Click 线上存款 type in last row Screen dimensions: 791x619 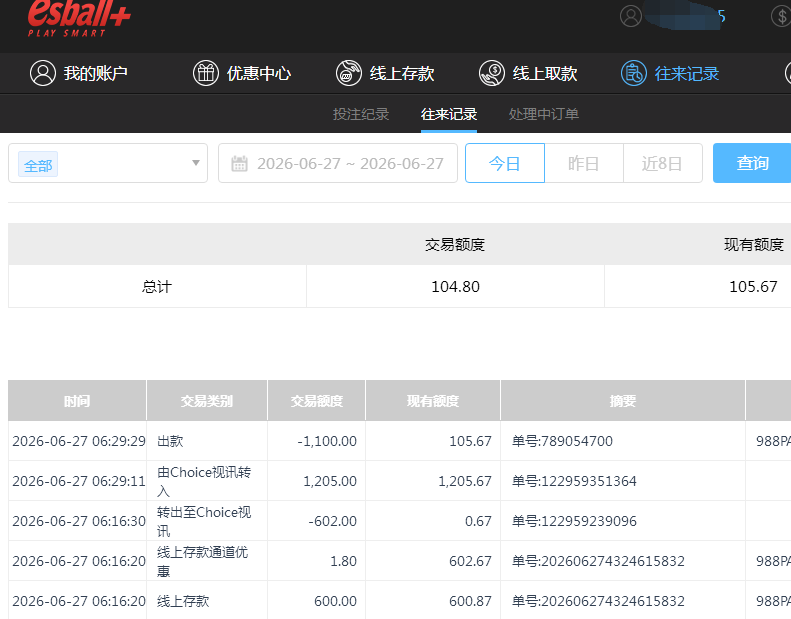click(183, 601)
